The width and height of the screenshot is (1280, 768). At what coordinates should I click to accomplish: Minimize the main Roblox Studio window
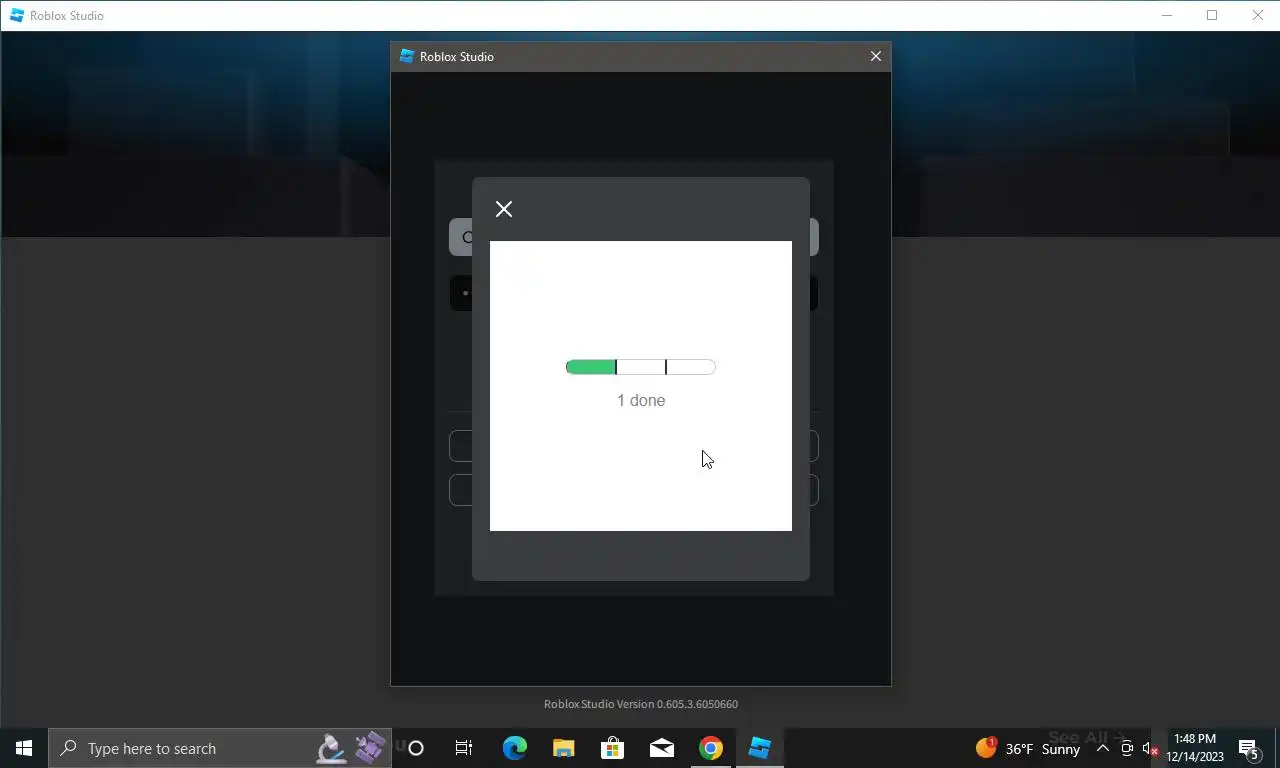(x=1167, y=15)
